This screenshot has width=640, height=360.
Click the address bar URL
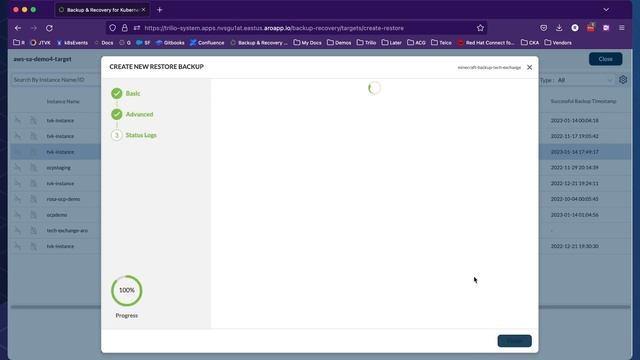coord(274,28)
